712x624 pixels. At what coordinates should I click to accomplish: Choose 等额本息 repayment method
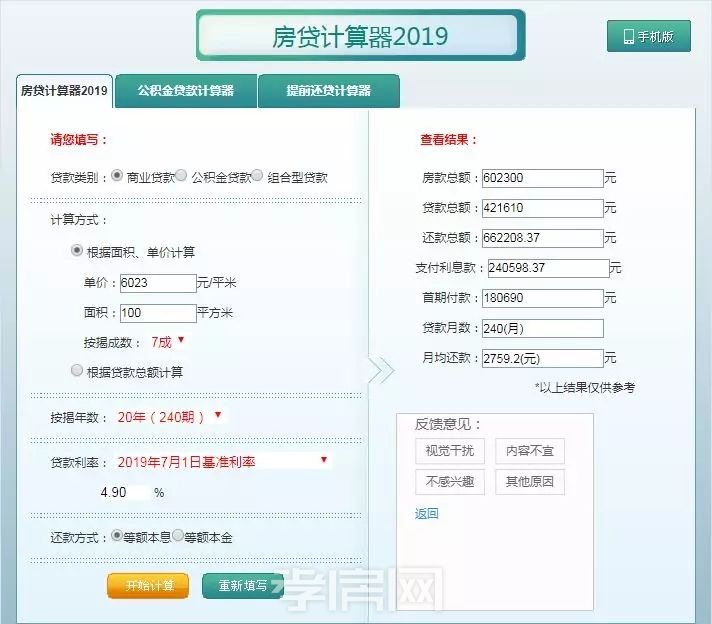(x=117, y=536)
